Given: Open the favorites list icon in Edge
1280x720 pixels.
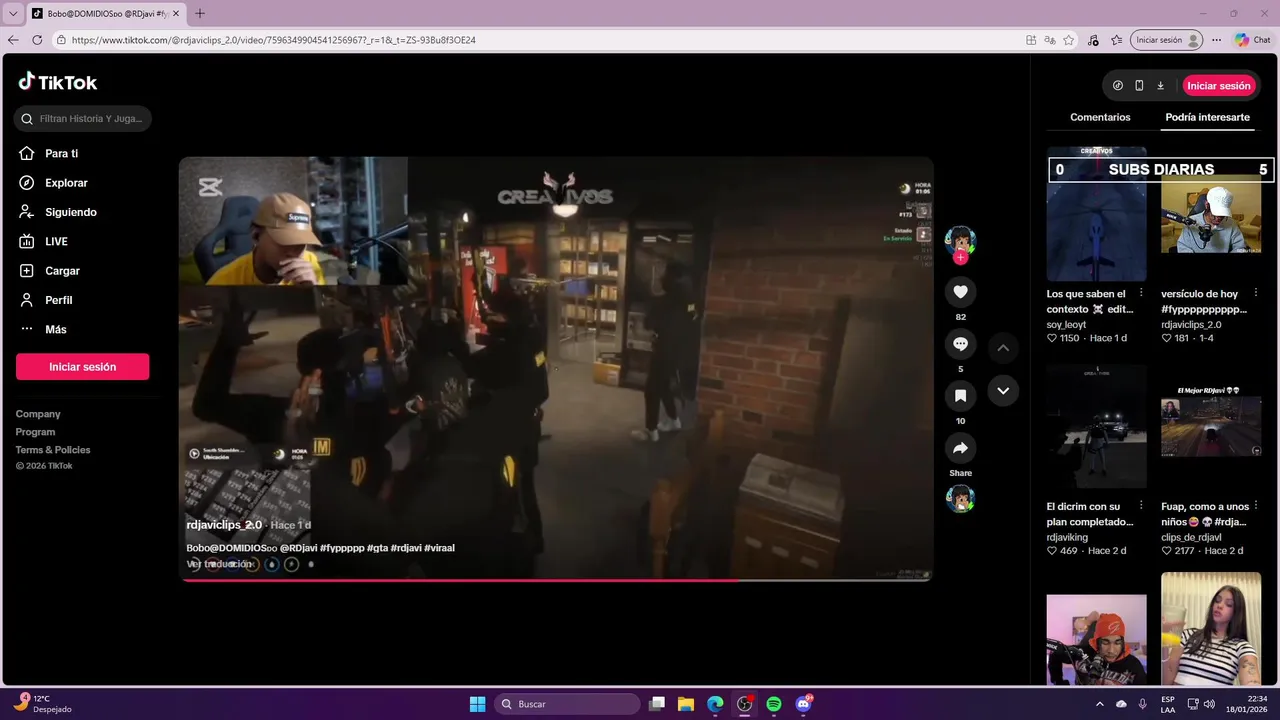Looking at the screenshot, I should coord(1116,40).
